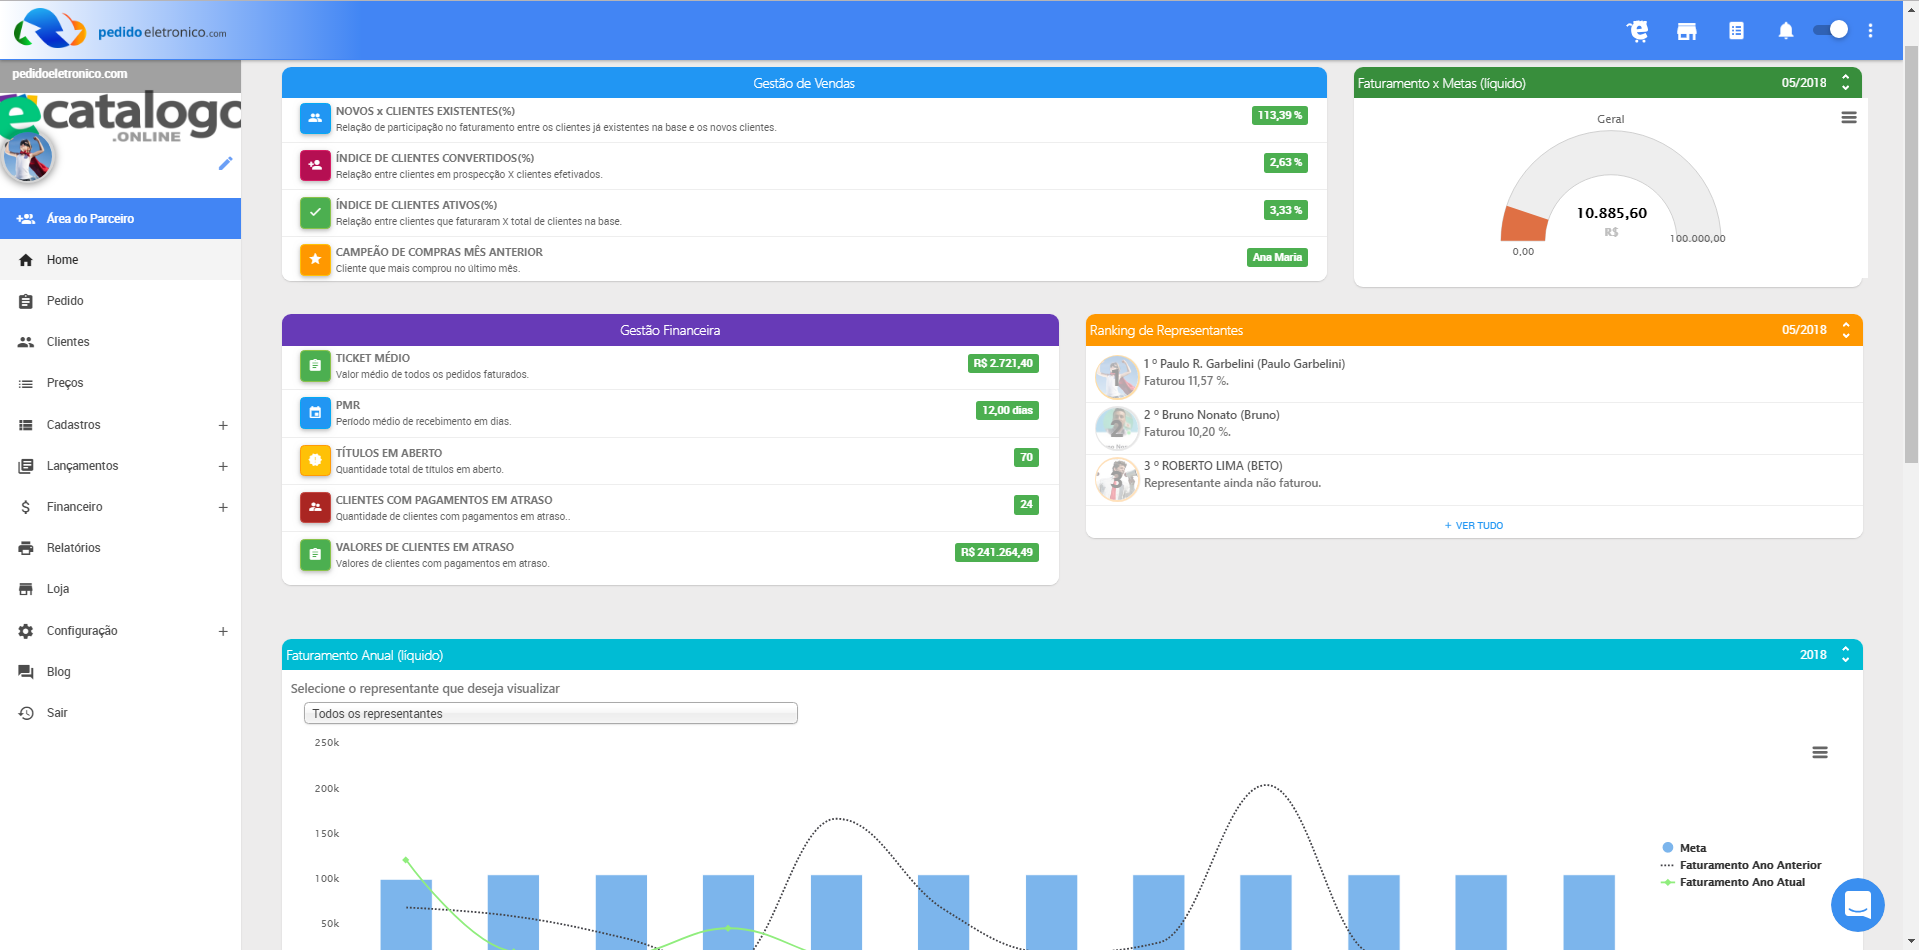The width and height of the screenshot is (1919, 950).
Task: Click the Clientes com Pagamentos em Atraso icon
Action: click(x=315, y=507)
